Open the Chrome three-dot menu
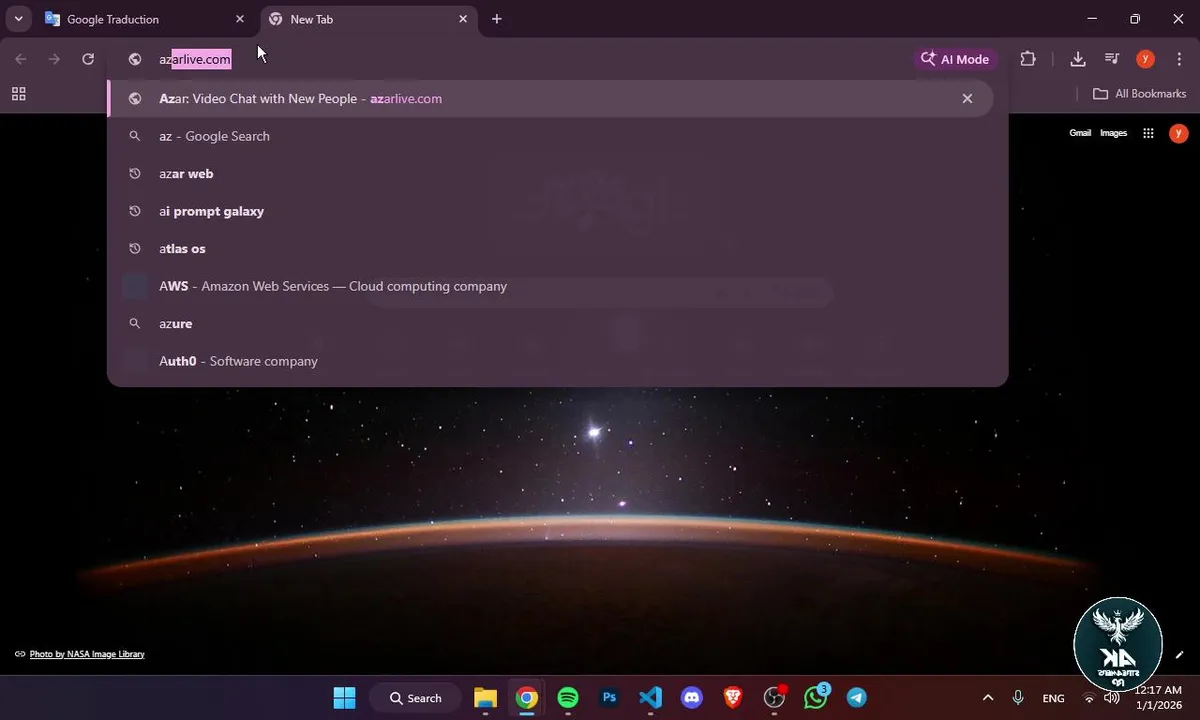 coord(1178,59)
